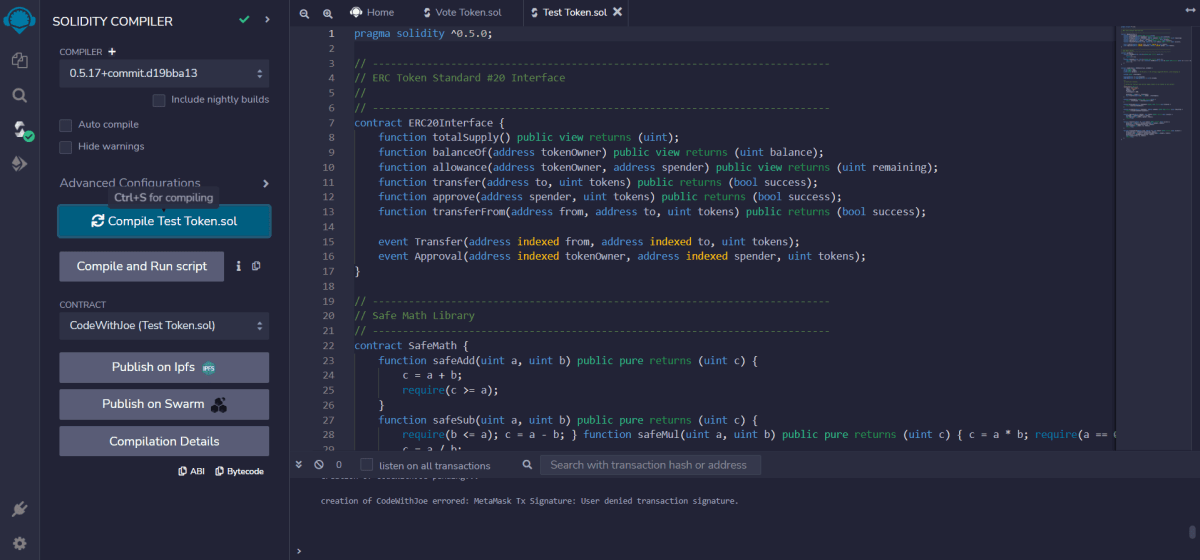The image size is (1200, 560).
Task: Zoom in the editor font
Action: (328, 13)
